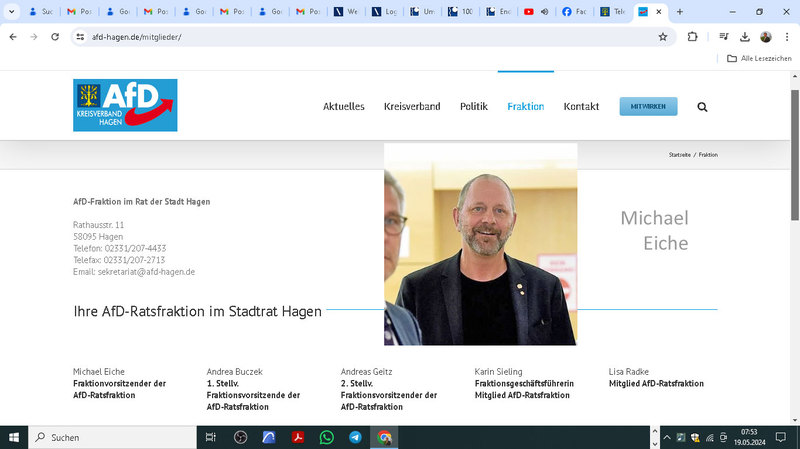800x449 pixels.
Task: Open WhatsApp from the taskbar
Action: pos(326,438)
